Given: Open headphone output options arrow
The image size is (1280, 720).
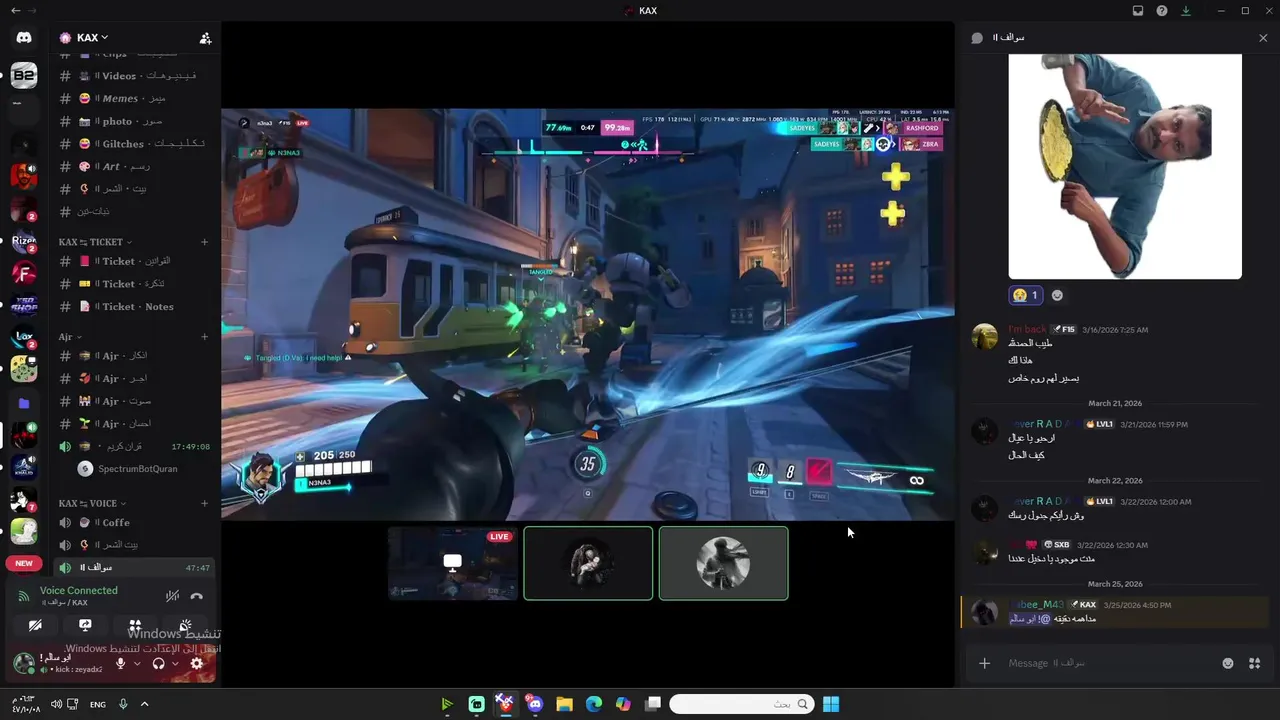Looking at the screenshot, I should [175, 663].
